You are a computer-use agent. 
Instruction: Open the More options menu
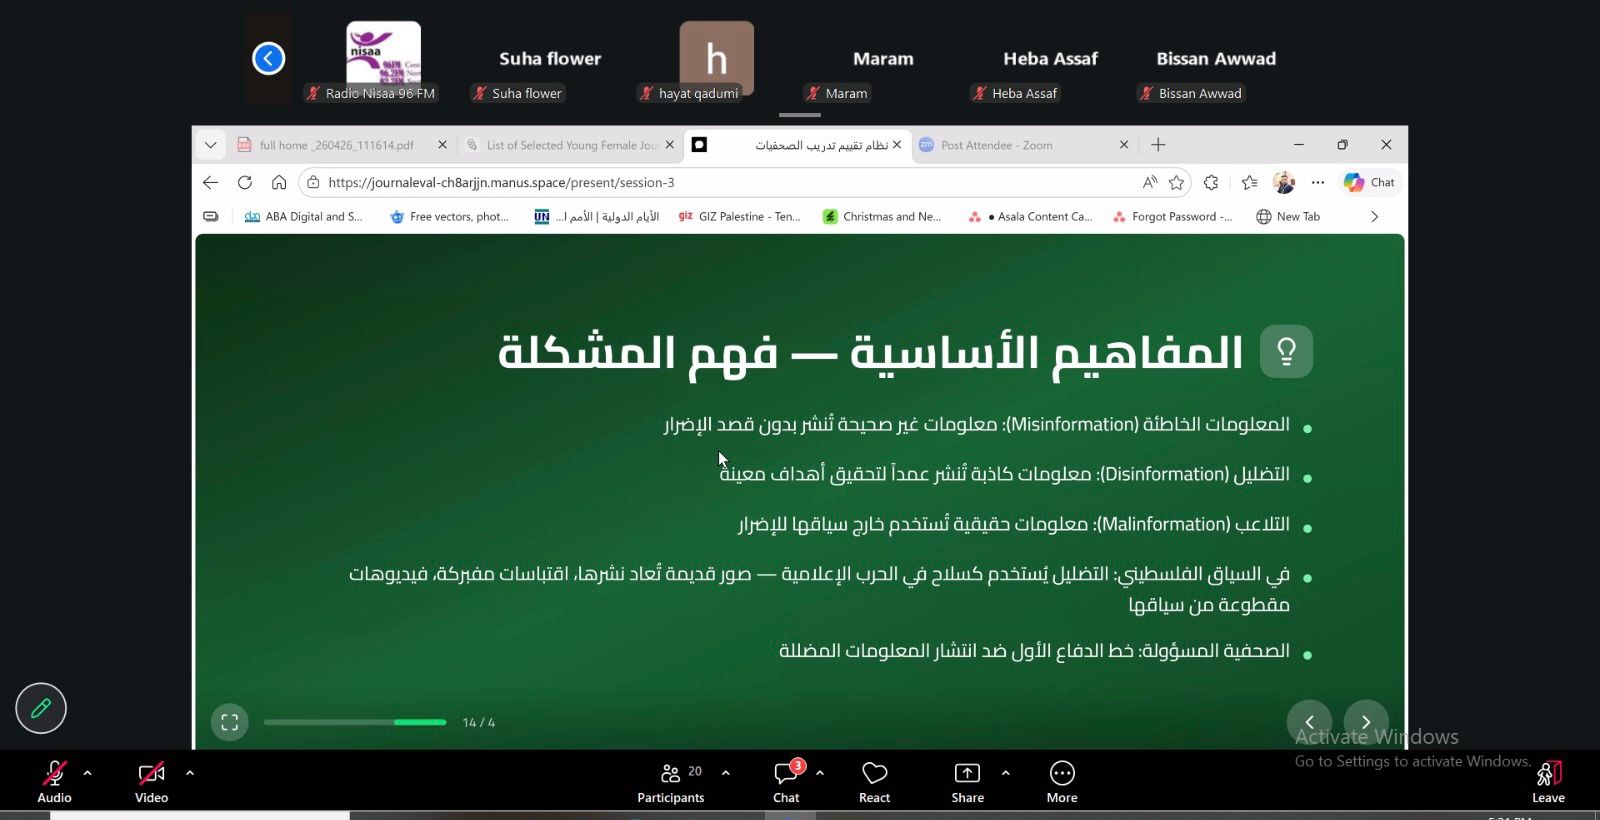click(1062, 781)
